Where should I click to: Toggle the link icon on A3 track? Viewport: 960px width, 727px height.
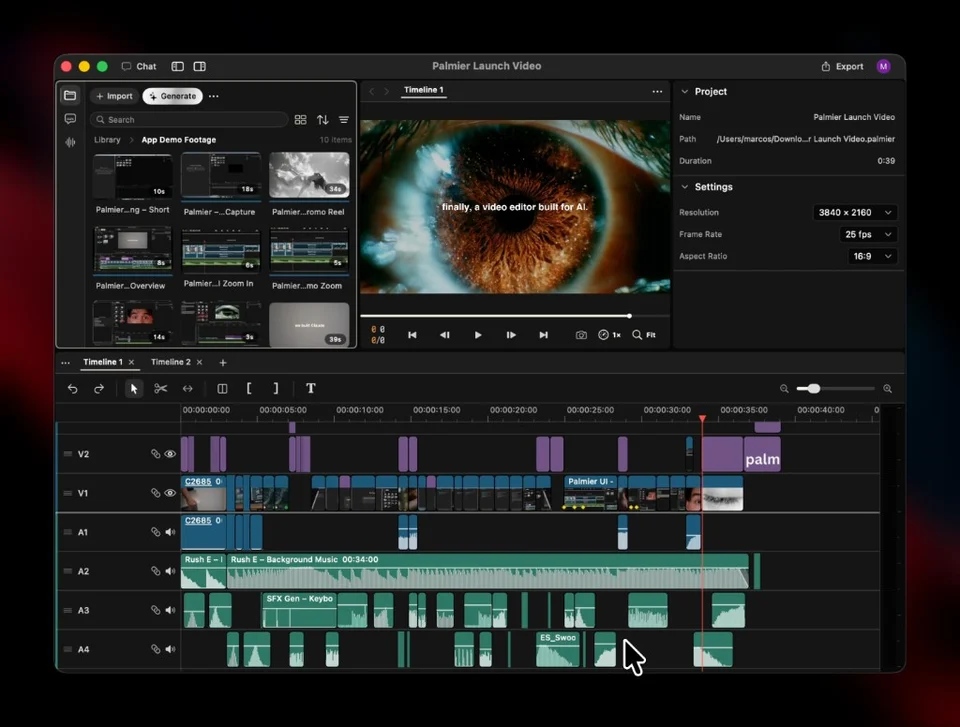point(156,610)
